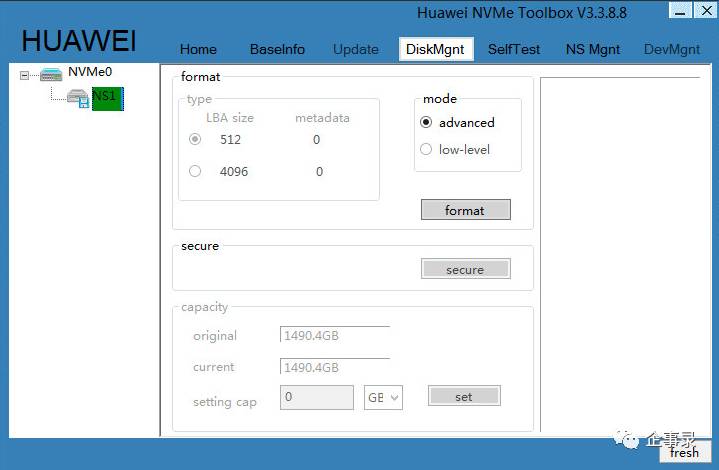Click the 'Huawei NVMe Toolbox V3.3.8.8' title
The image size is (719, 470).
pos(522,13)
